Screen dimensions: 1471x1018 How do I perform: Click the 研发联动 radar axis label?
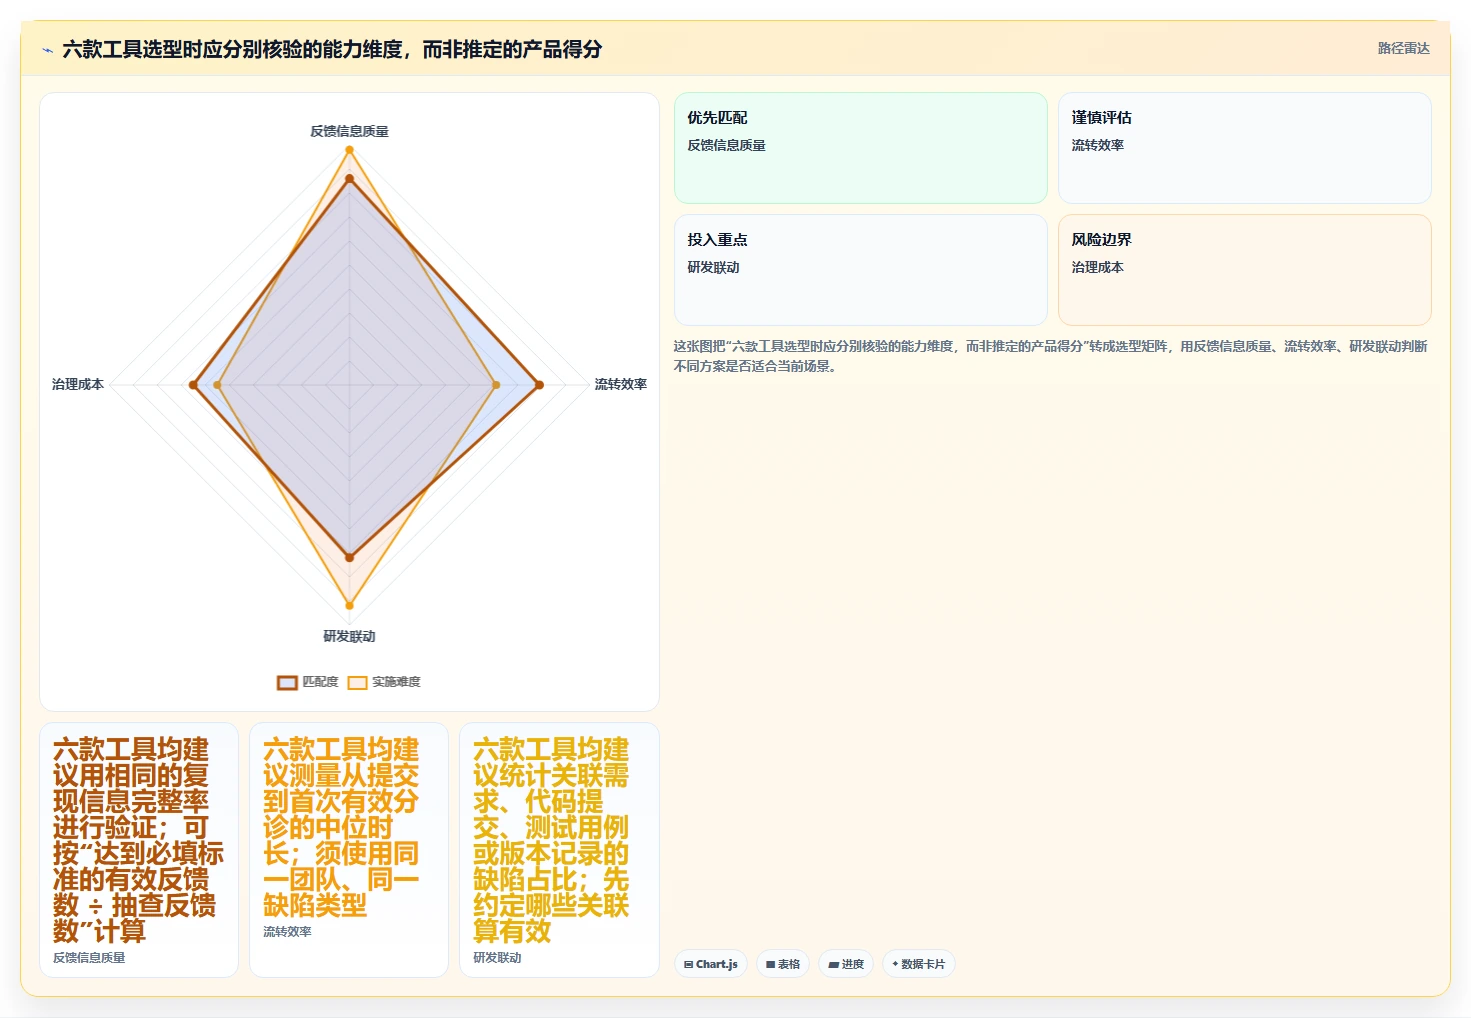click(349, 636)
